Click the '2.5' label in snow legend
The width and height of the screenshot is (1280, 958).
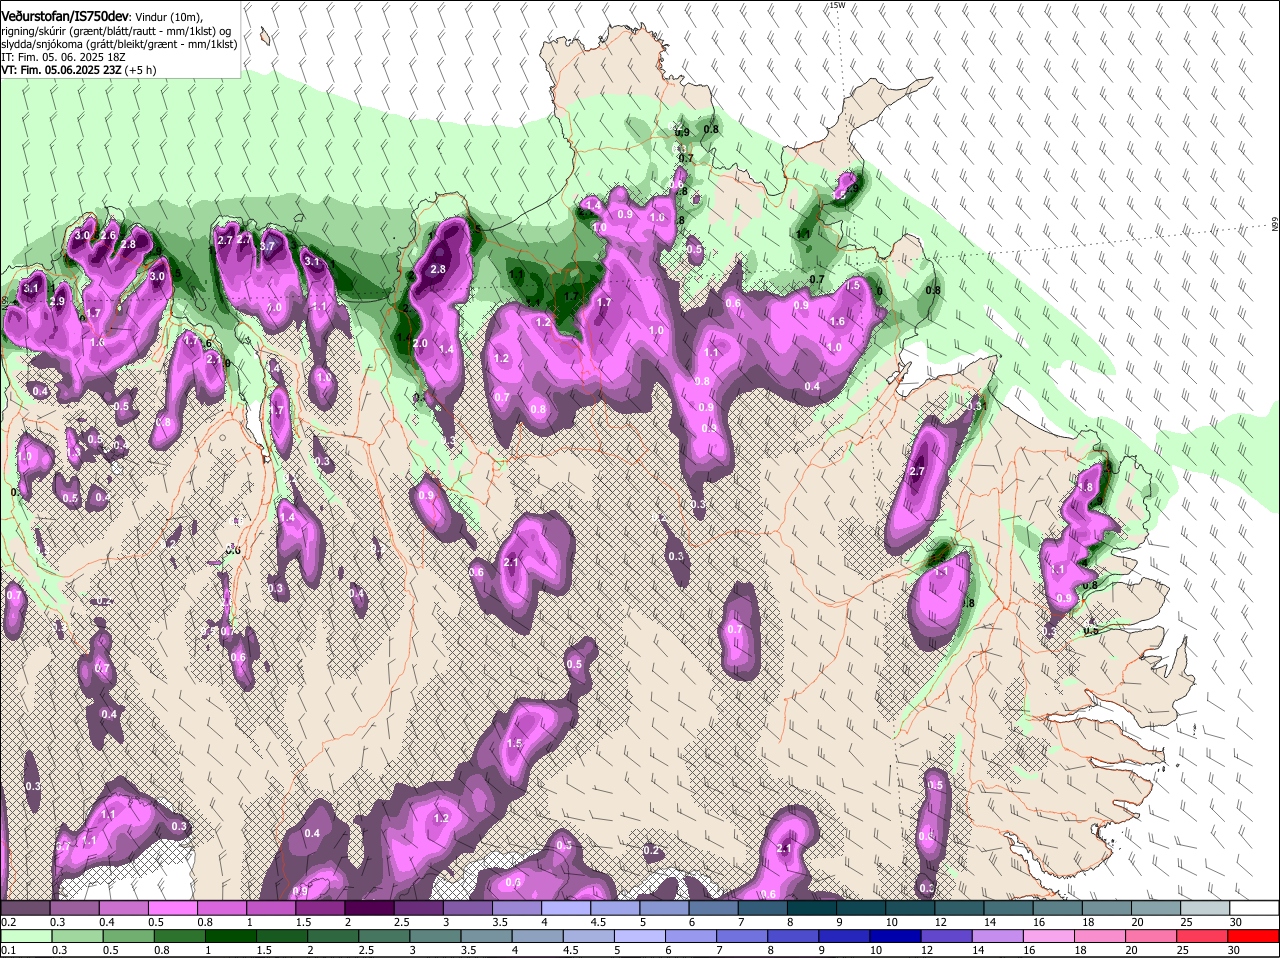(x=401, y=922)
